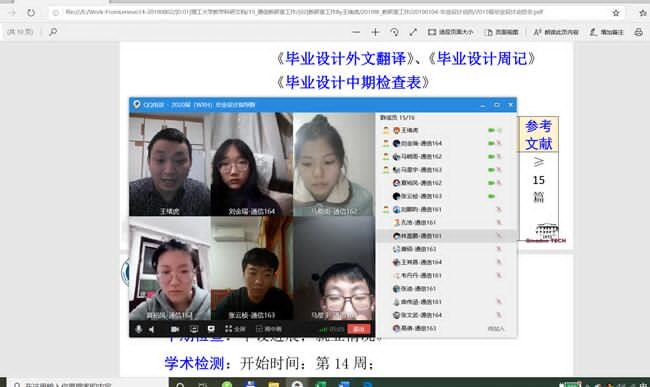The height and width of the screenshot is (387, 650).
Task: Zoom out with the minus icon in PDF toolbar
Action: click(x=356, y=32)
